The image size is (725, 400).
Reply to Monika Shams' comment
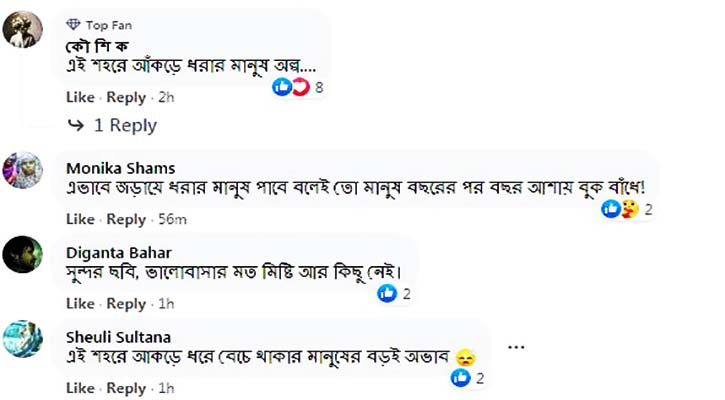click(x=126, y=219)
